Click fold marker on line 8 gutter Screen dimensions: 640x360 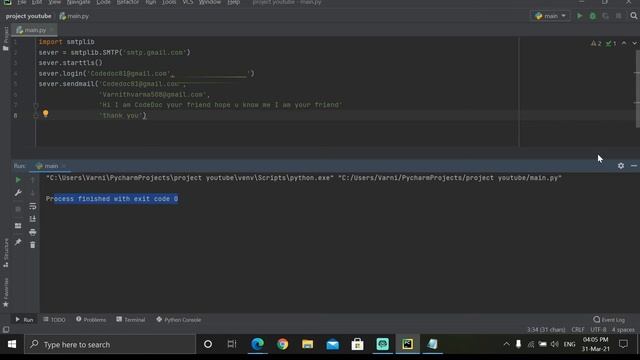pos(36,116)
